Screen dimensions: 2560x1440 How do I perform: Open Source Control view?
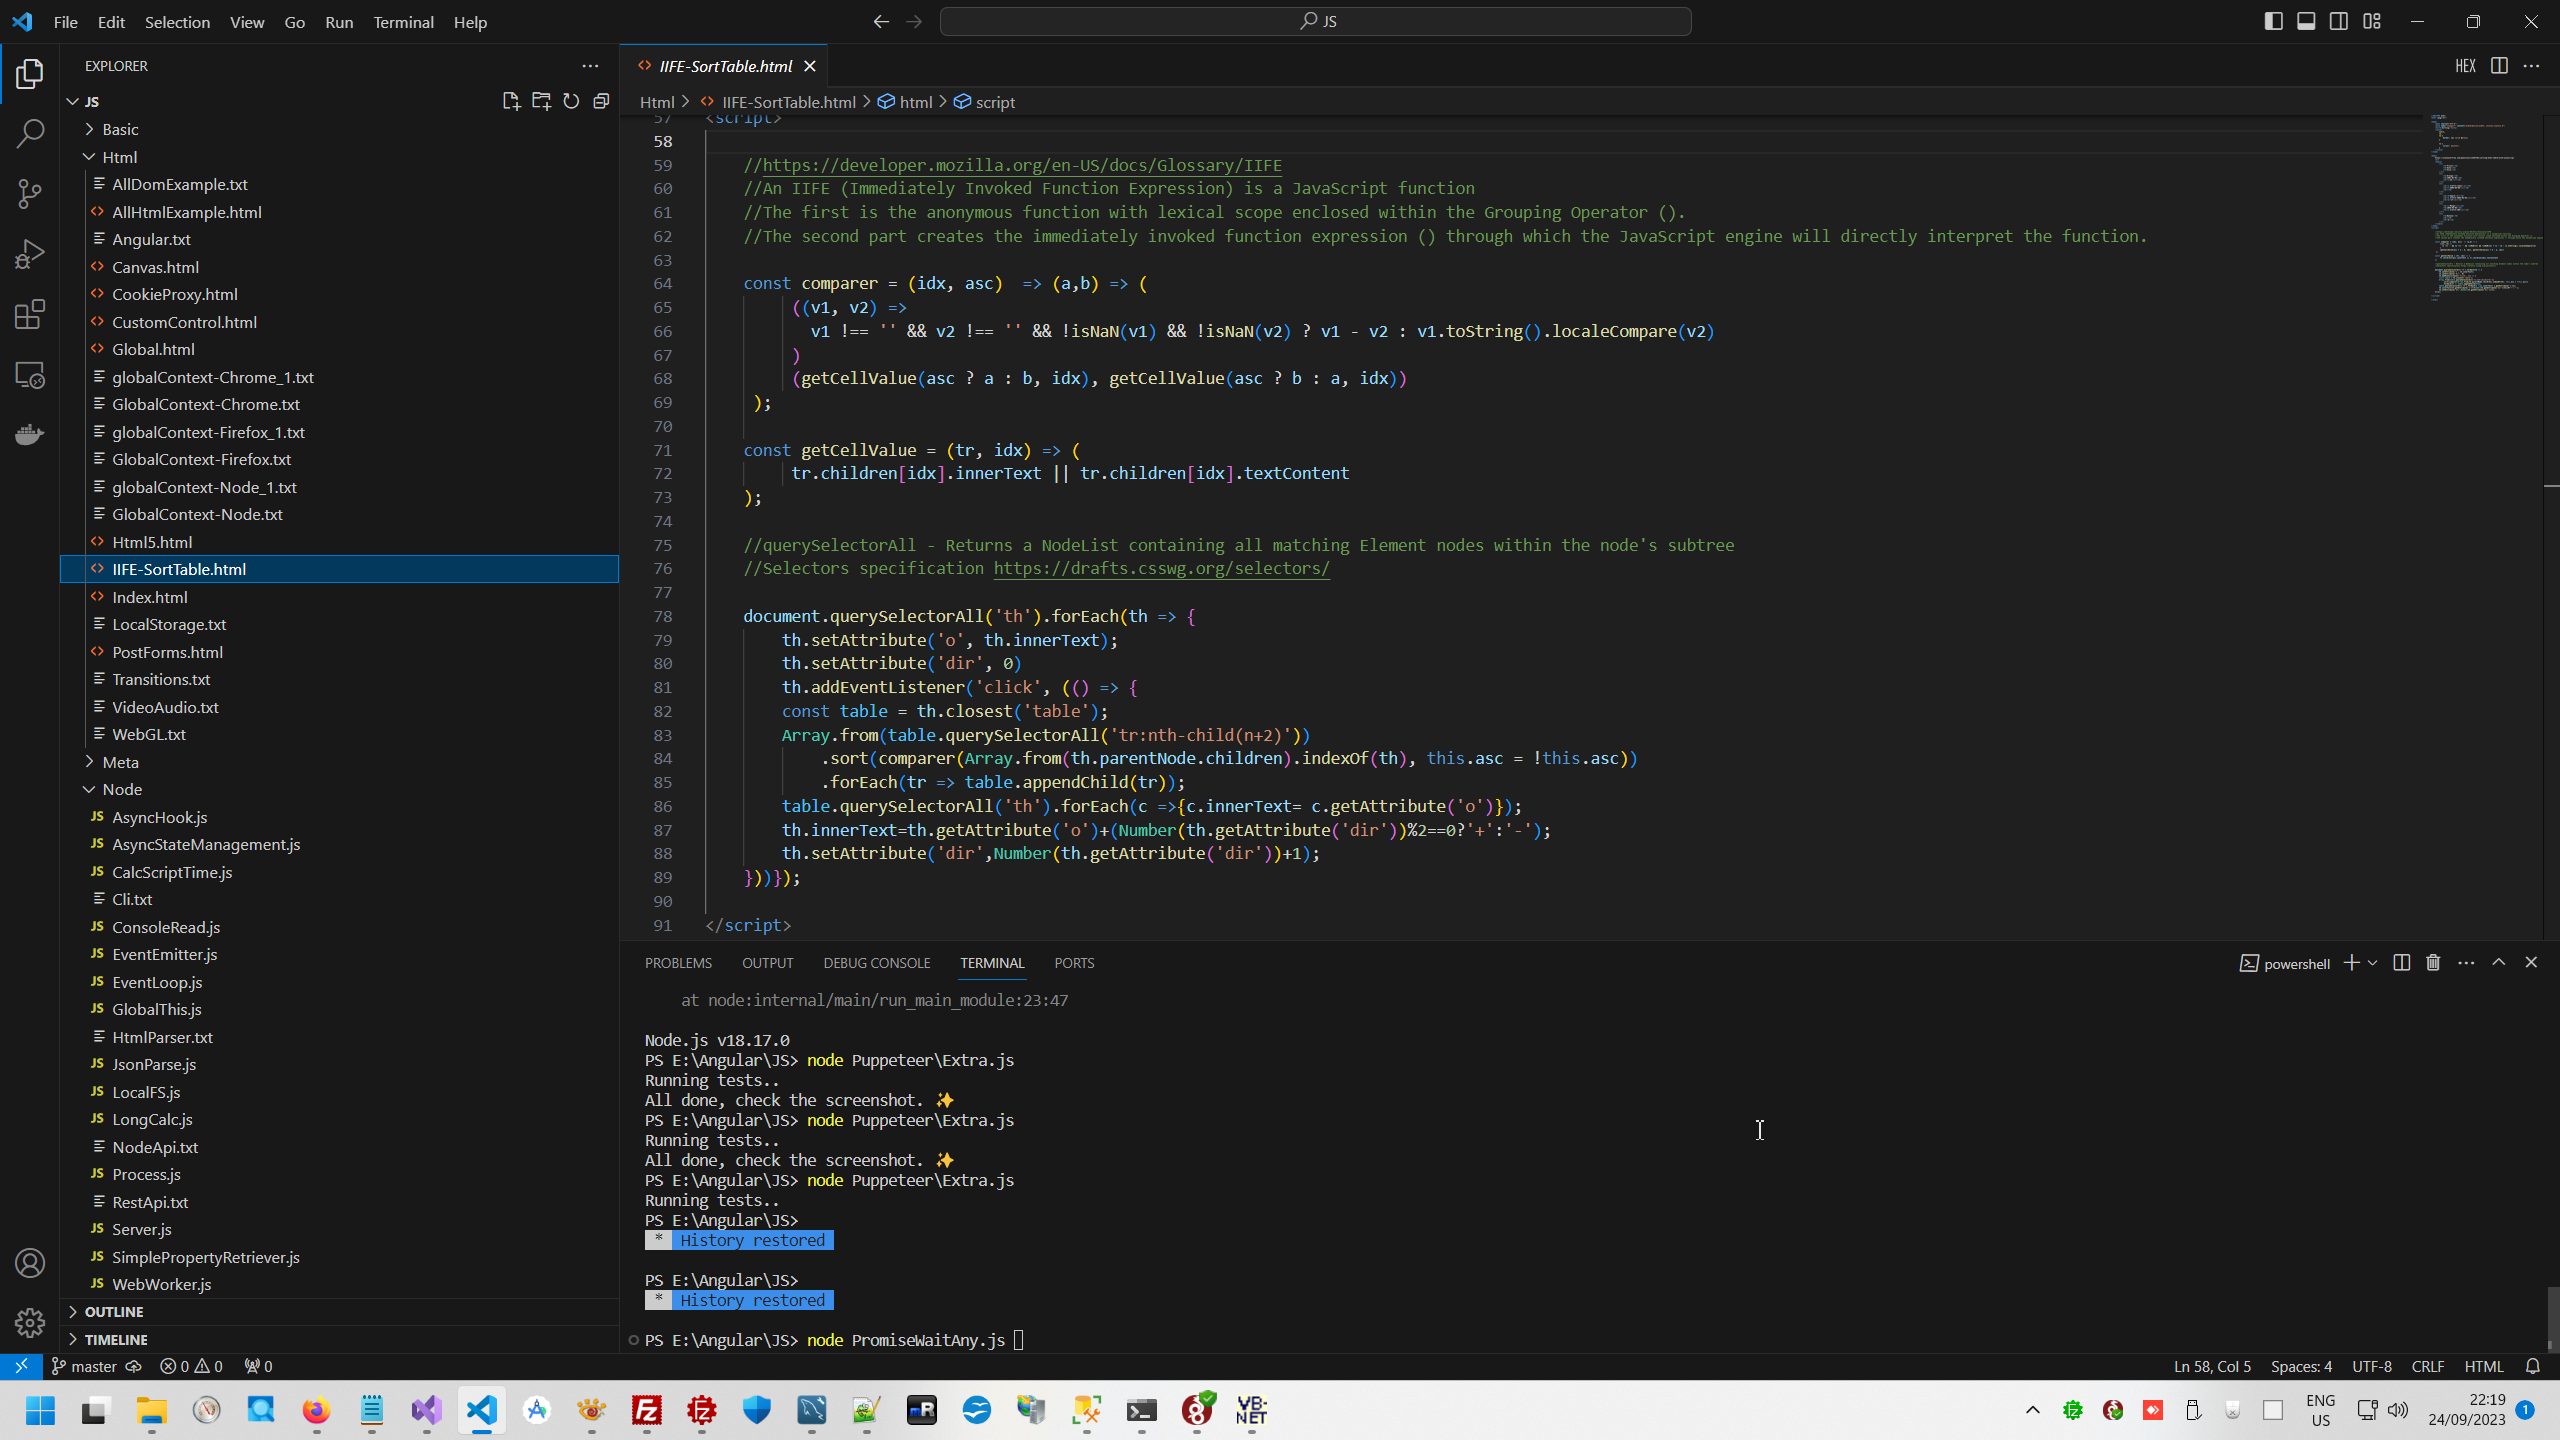[30, 193]
